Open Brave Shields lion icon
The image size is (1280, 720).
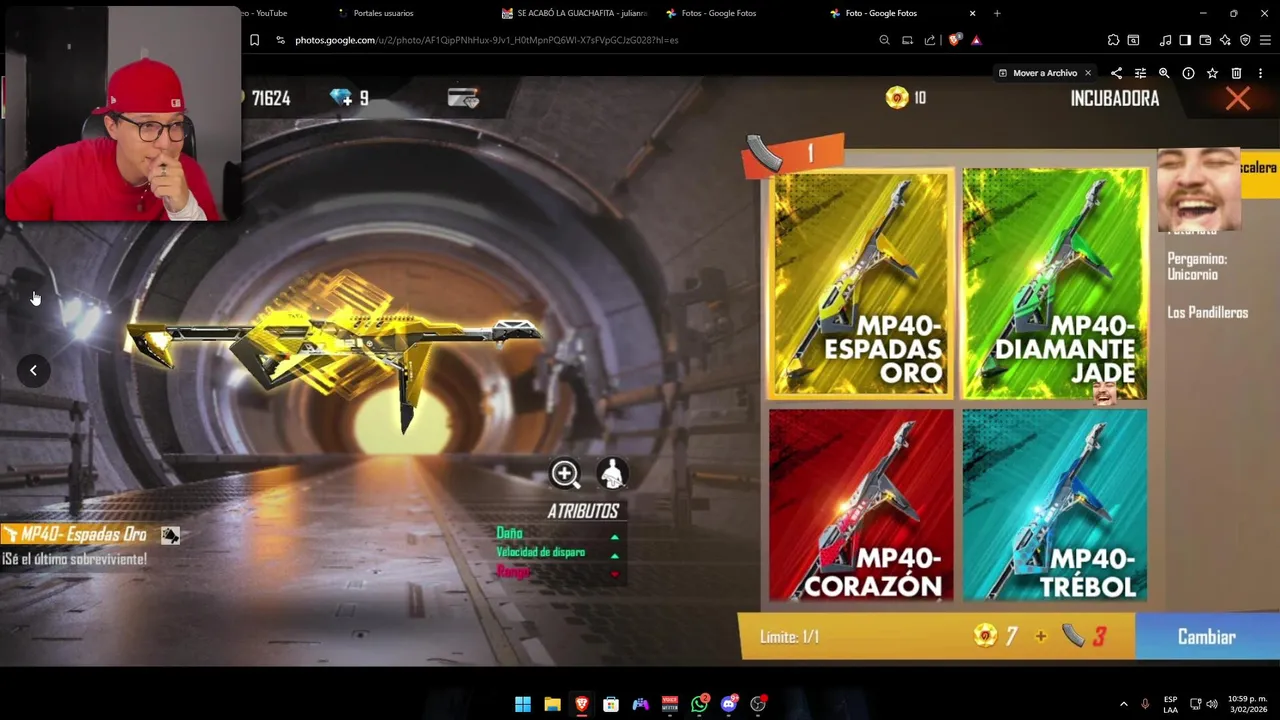pos(954,40)
